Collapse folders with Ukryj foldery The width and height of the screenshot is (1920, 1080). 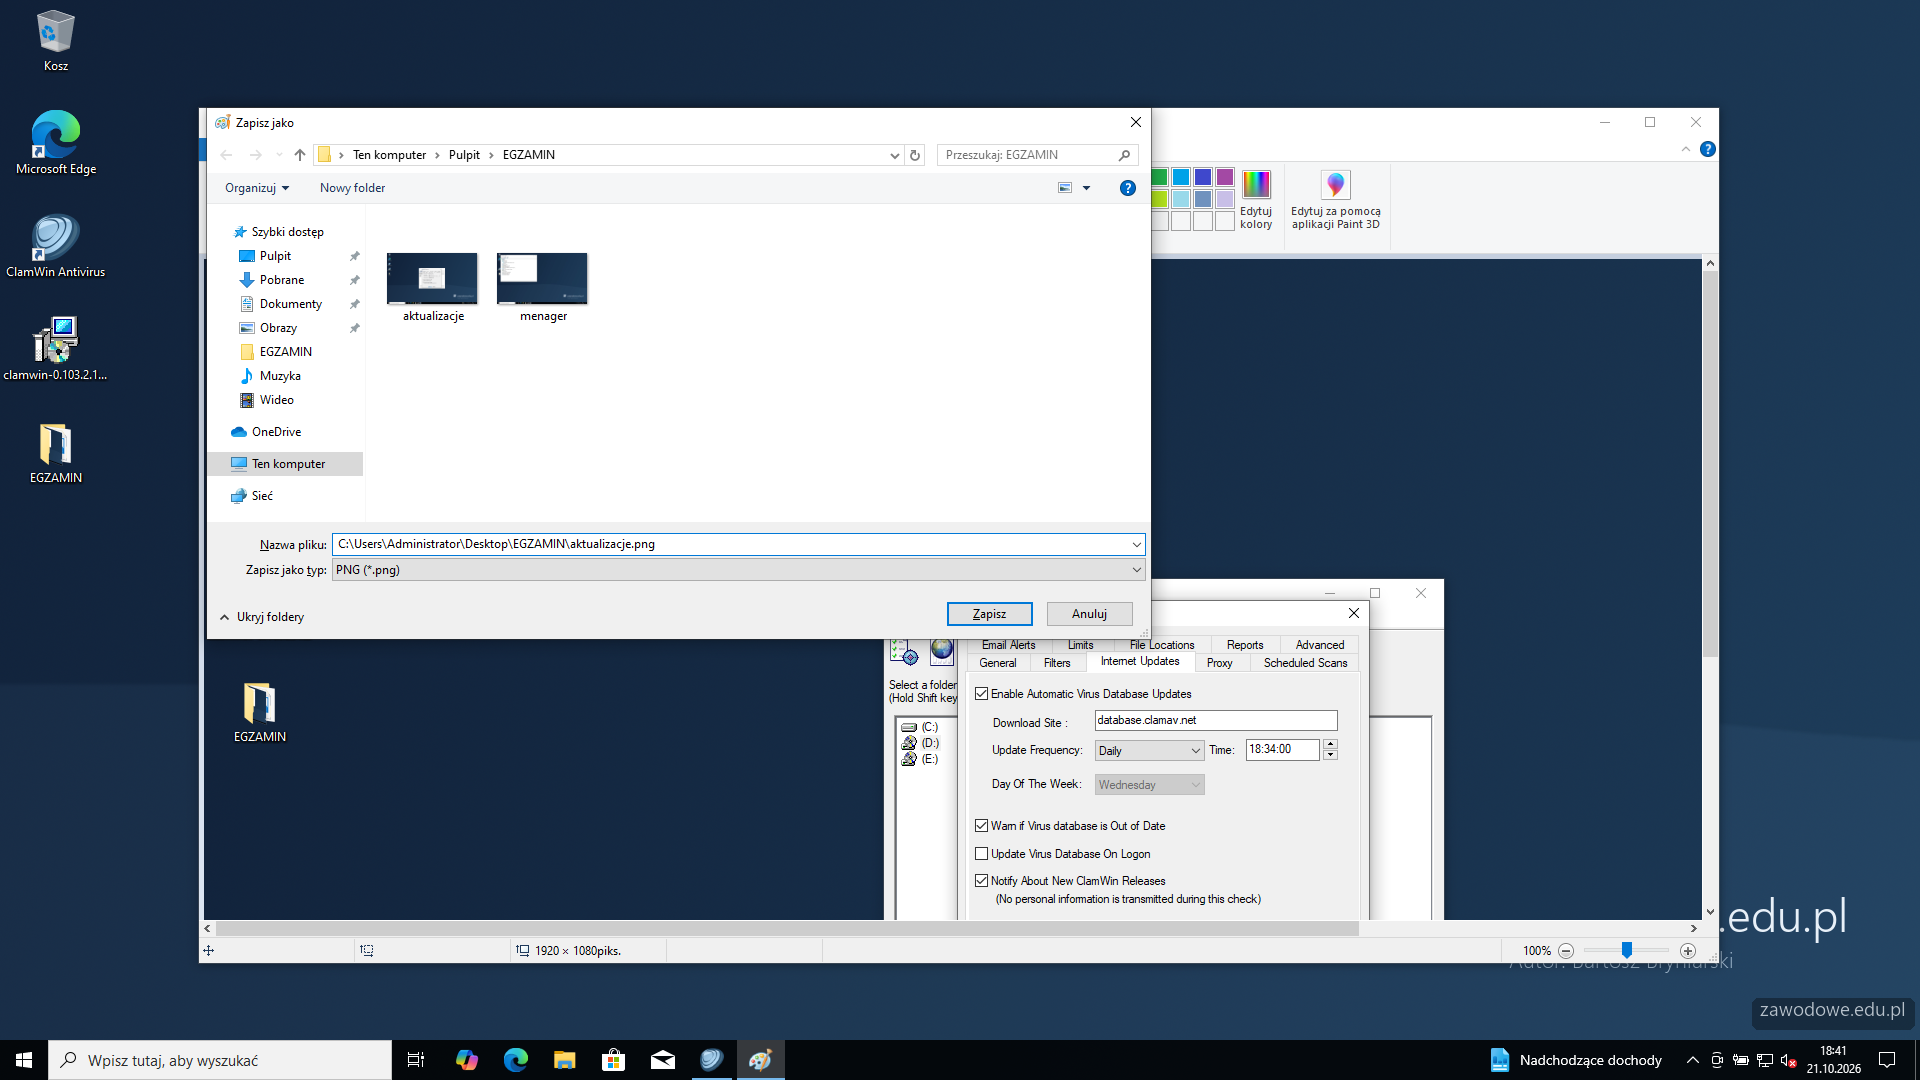pyautogui.click(x=262, y=617)
